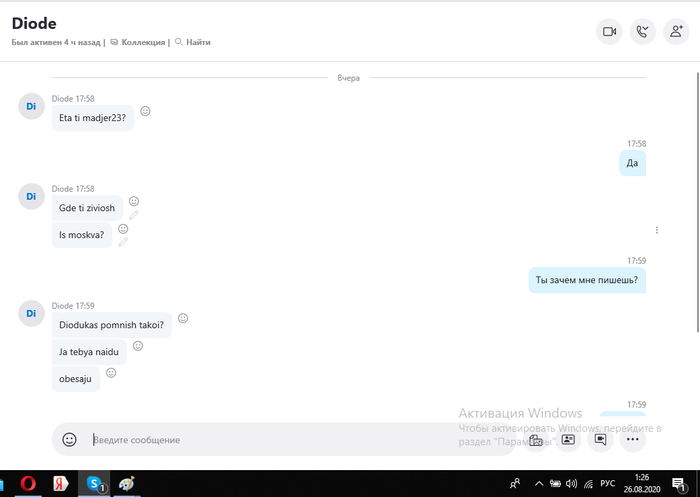
Task: Open the People icon in the system tray
Action: [515, 484]
